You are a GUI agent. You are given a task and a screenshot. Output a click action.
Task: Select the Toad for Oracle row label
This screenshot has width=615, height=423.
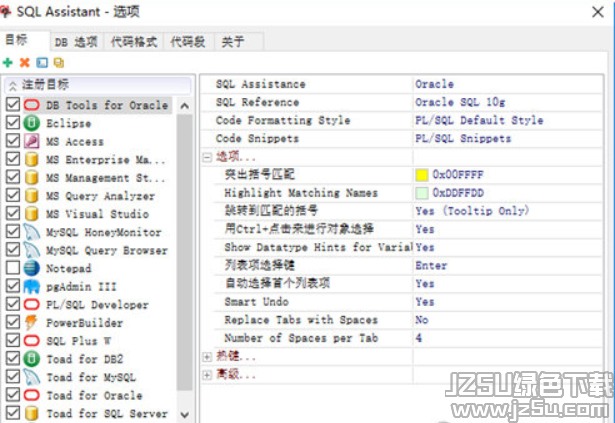coord(94,395)
